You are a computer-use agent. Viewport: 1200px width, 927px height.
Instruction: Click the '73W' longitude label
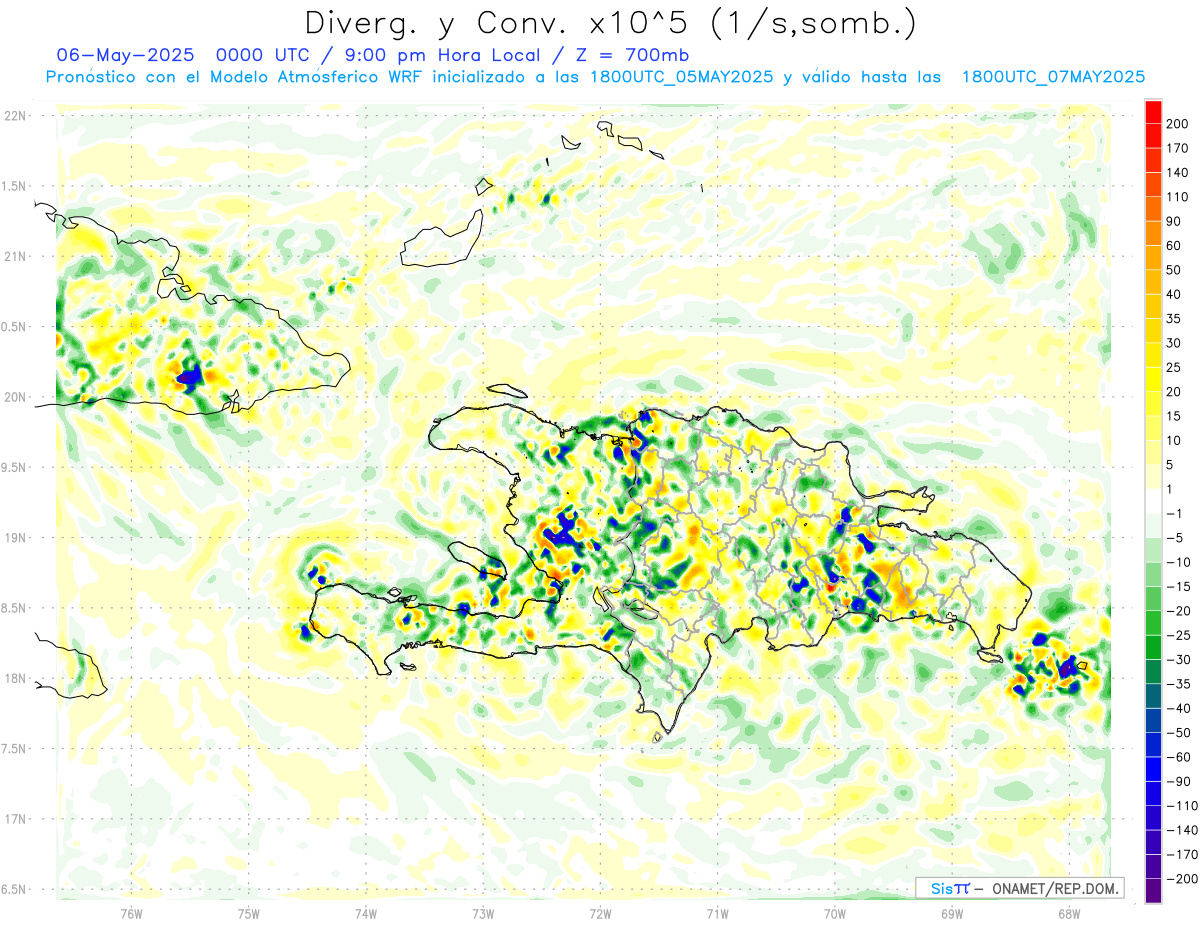pos(482,913)
